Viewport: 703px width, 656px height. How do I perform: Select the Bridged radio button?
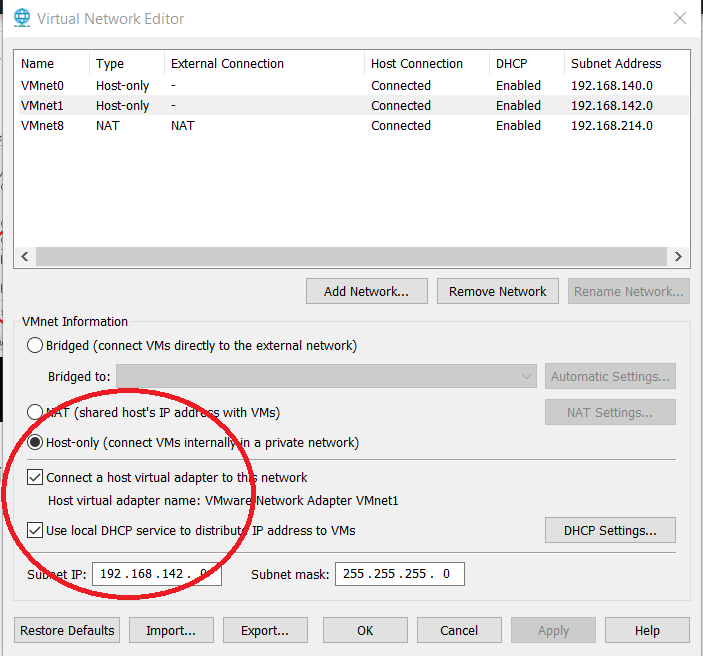tap(35, 345)
